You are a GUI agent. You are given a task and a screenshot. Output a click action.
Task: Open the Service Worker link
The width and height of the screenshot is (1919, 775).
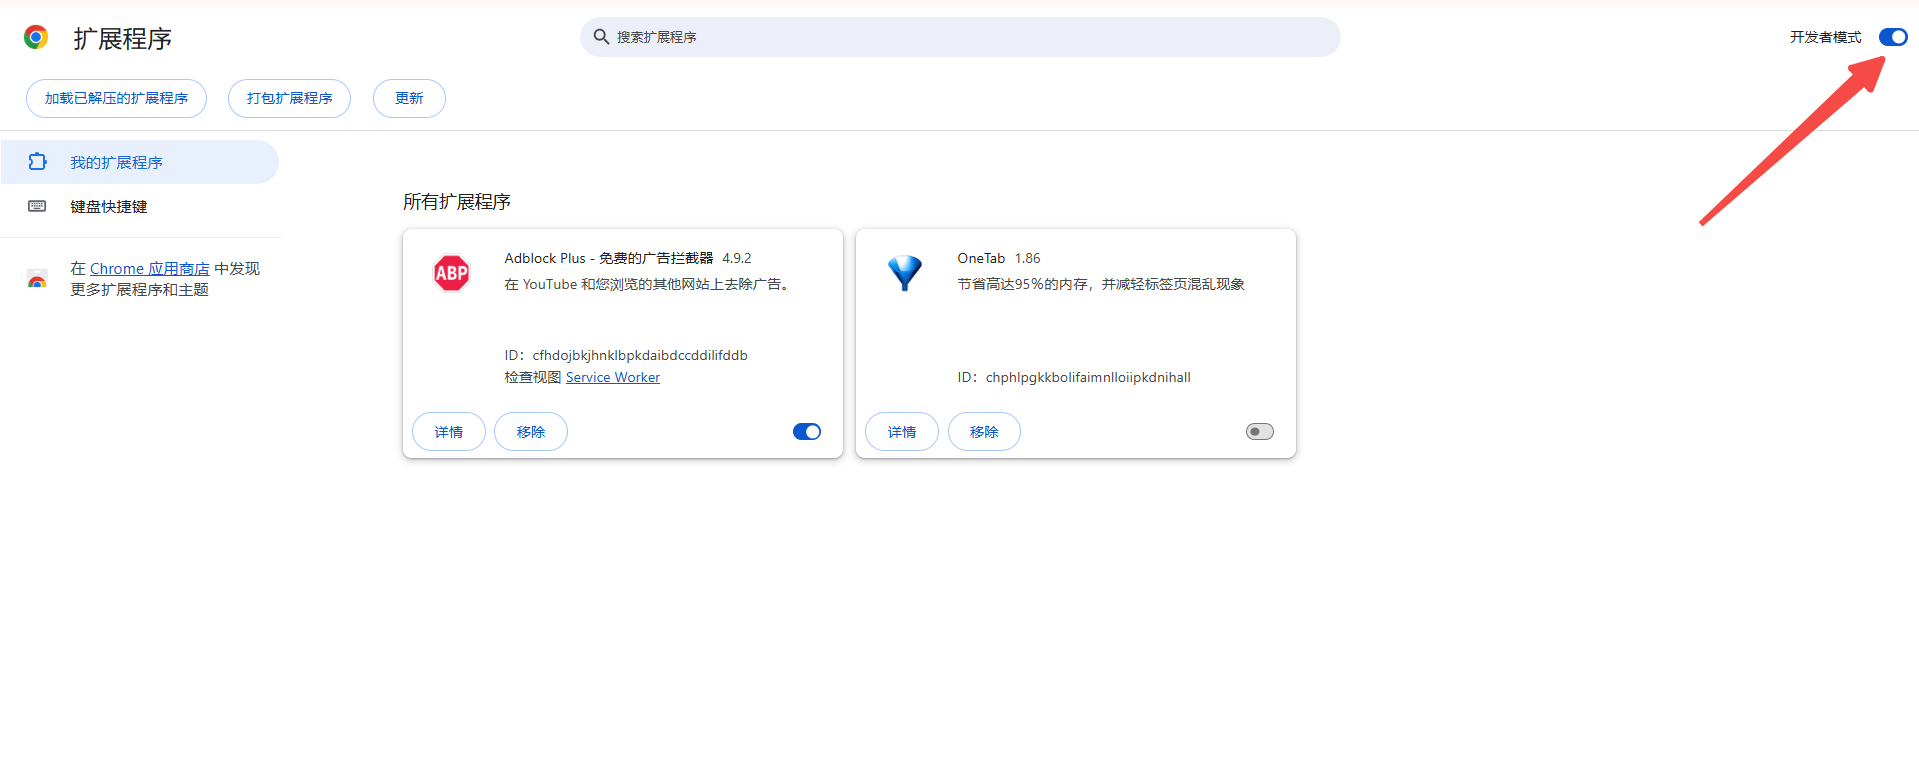tap(613, 377)
